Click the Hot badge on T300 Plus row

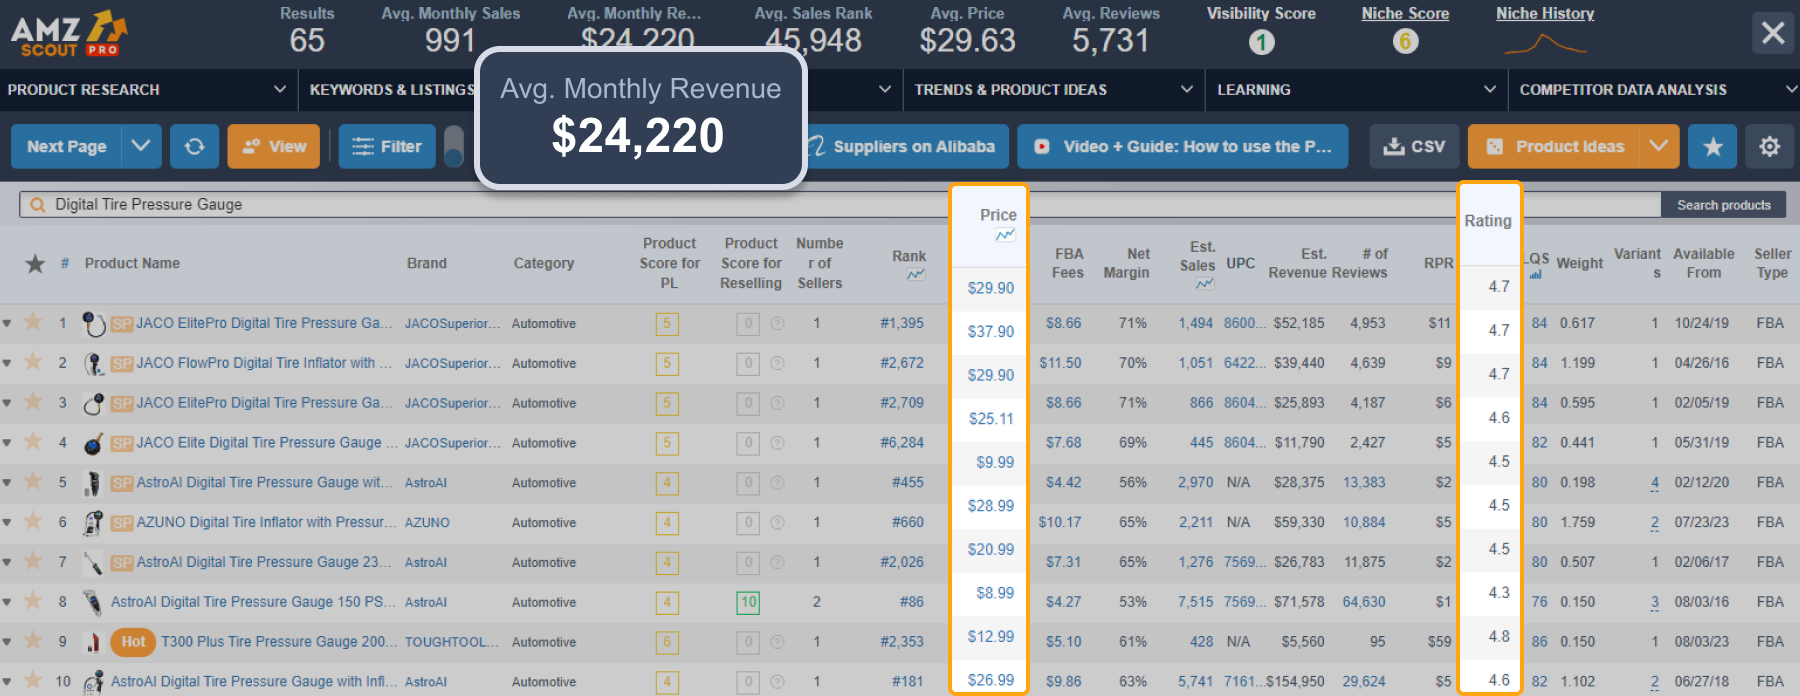click(x=133, y=642)
